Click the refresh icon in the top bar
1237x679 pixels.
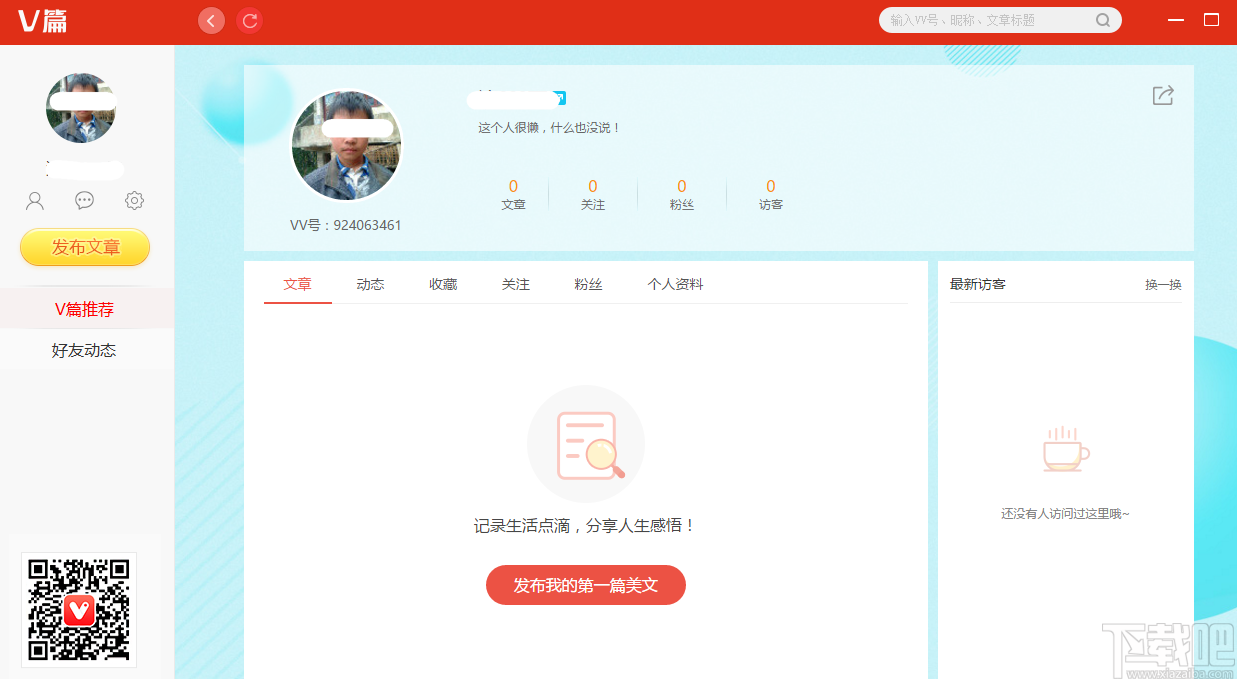tap(249, 20)
